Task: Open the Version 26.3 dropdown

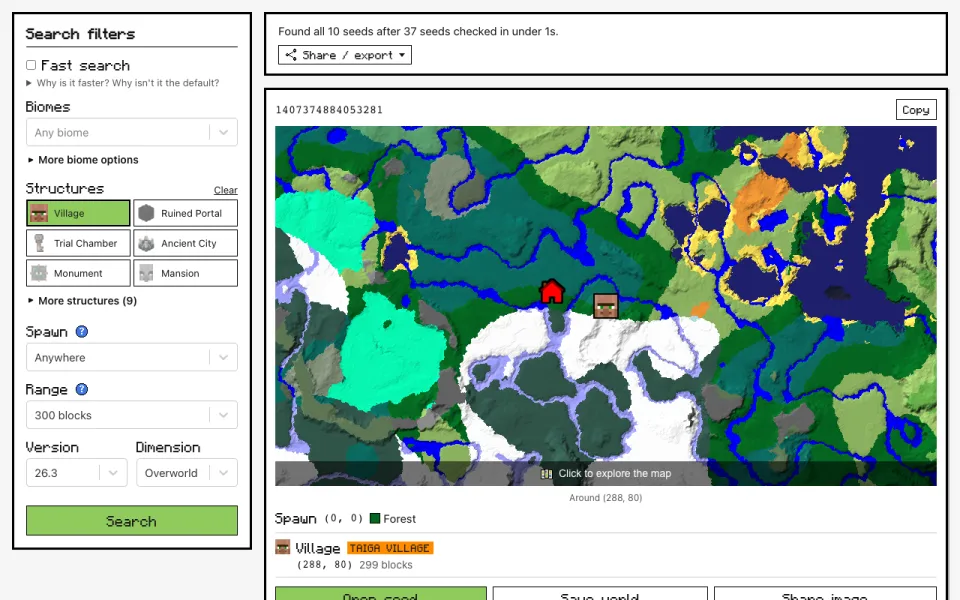Action: click(77, 473)
